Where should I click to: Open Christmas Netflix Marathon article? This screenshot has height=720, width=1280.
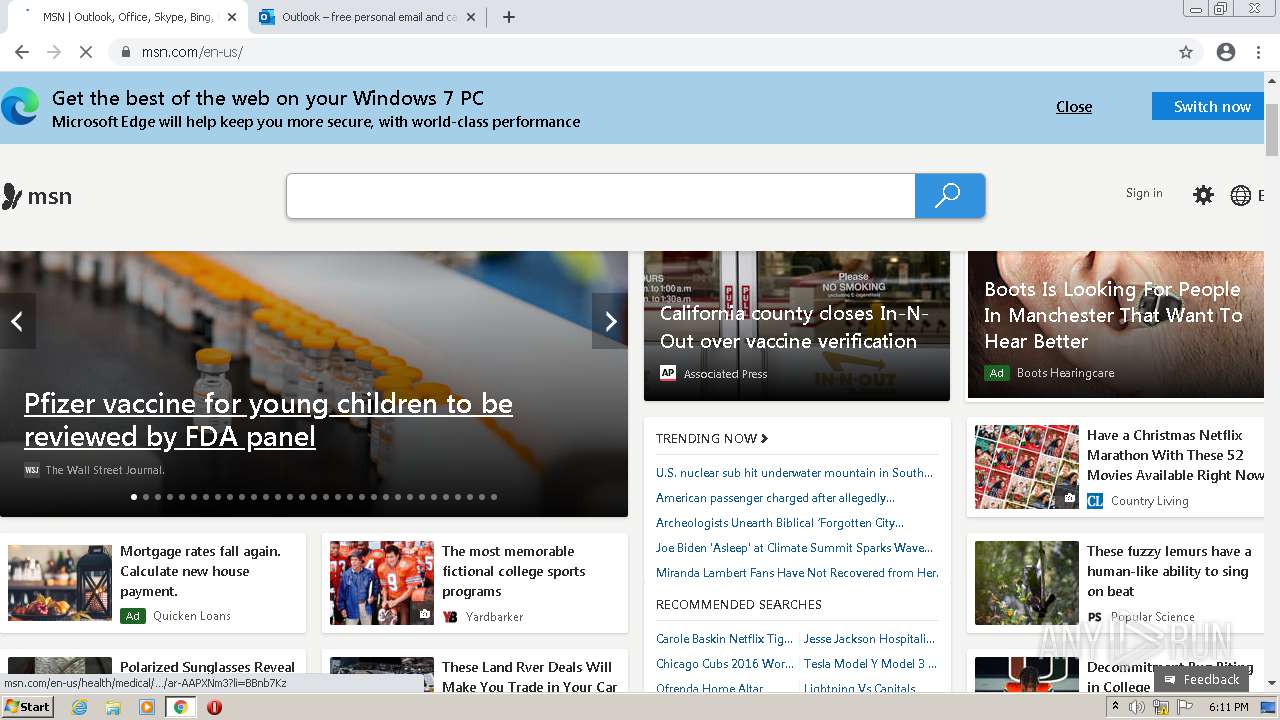pyautogui.click(x=1175, y=455)
